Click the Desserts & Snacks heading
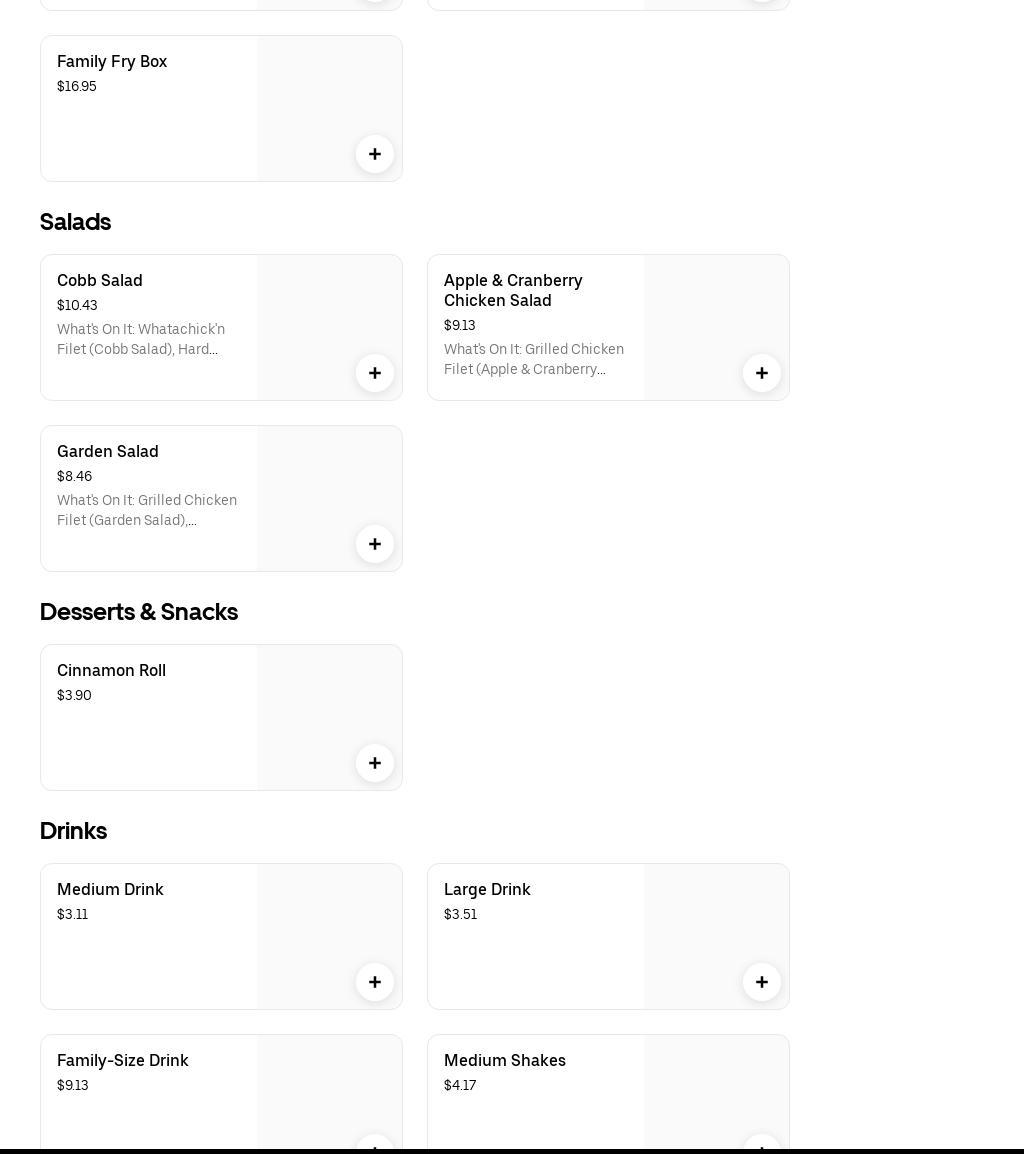Image resolution: width=1024 pixels, height=1154 pixels. 139,612
